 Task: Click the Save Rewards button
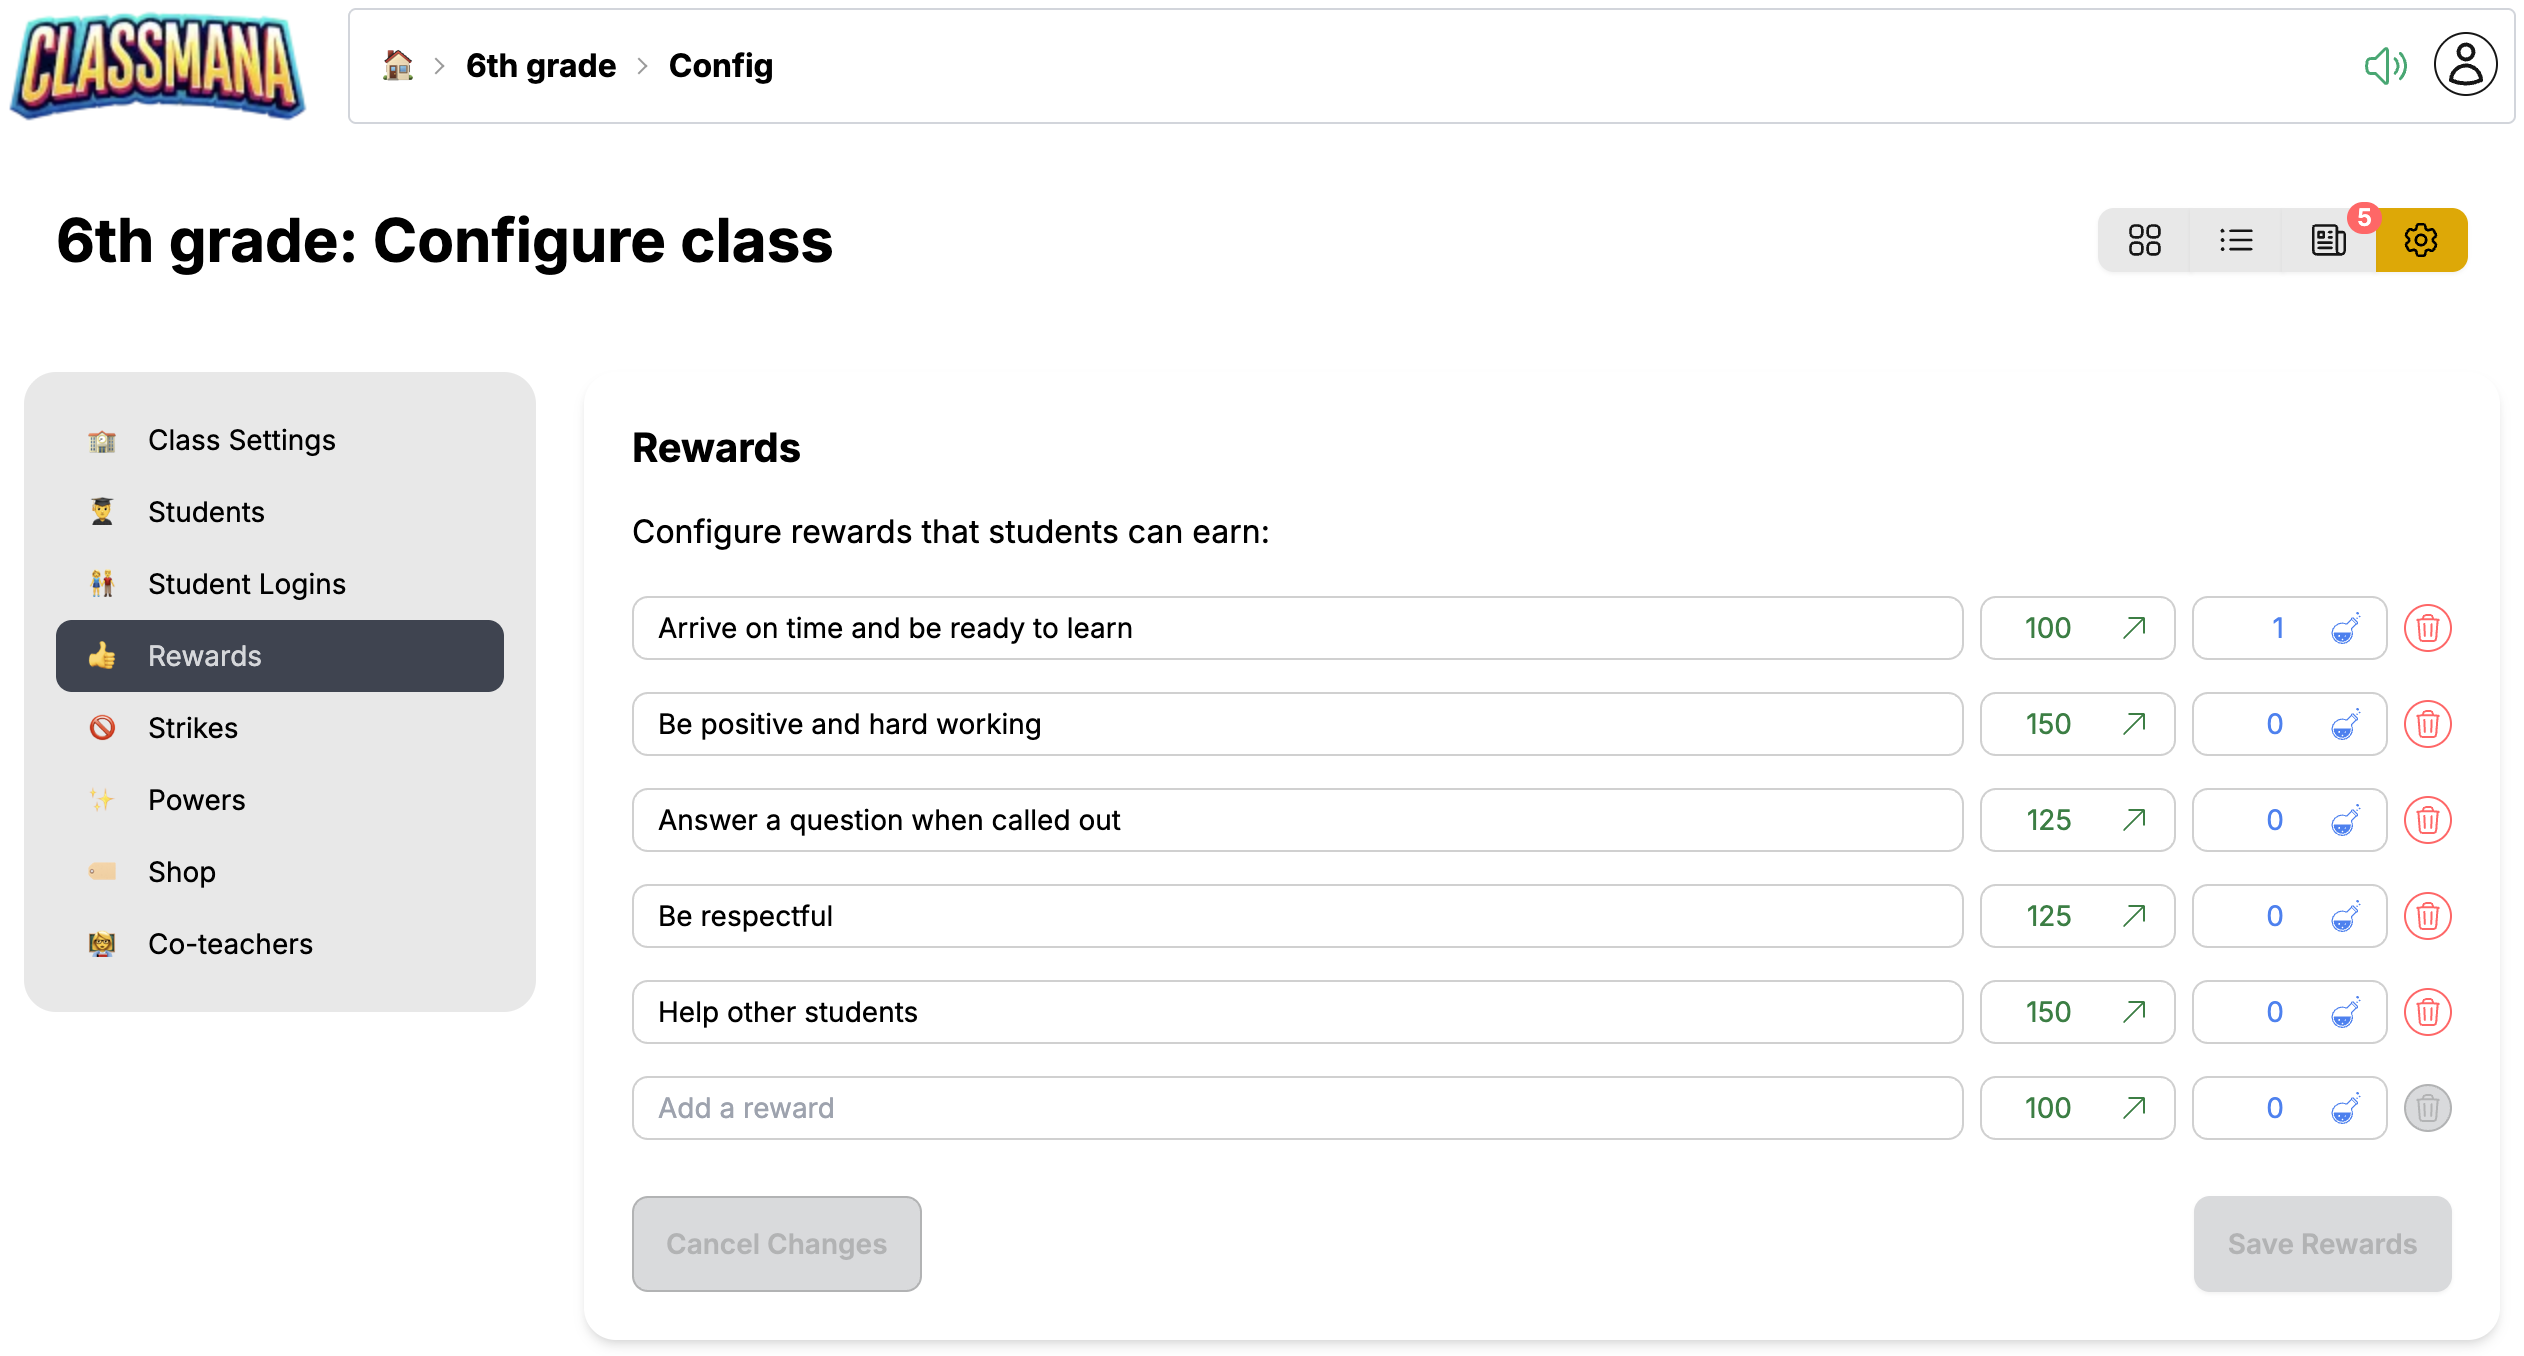click(x=2322, y=1243)
